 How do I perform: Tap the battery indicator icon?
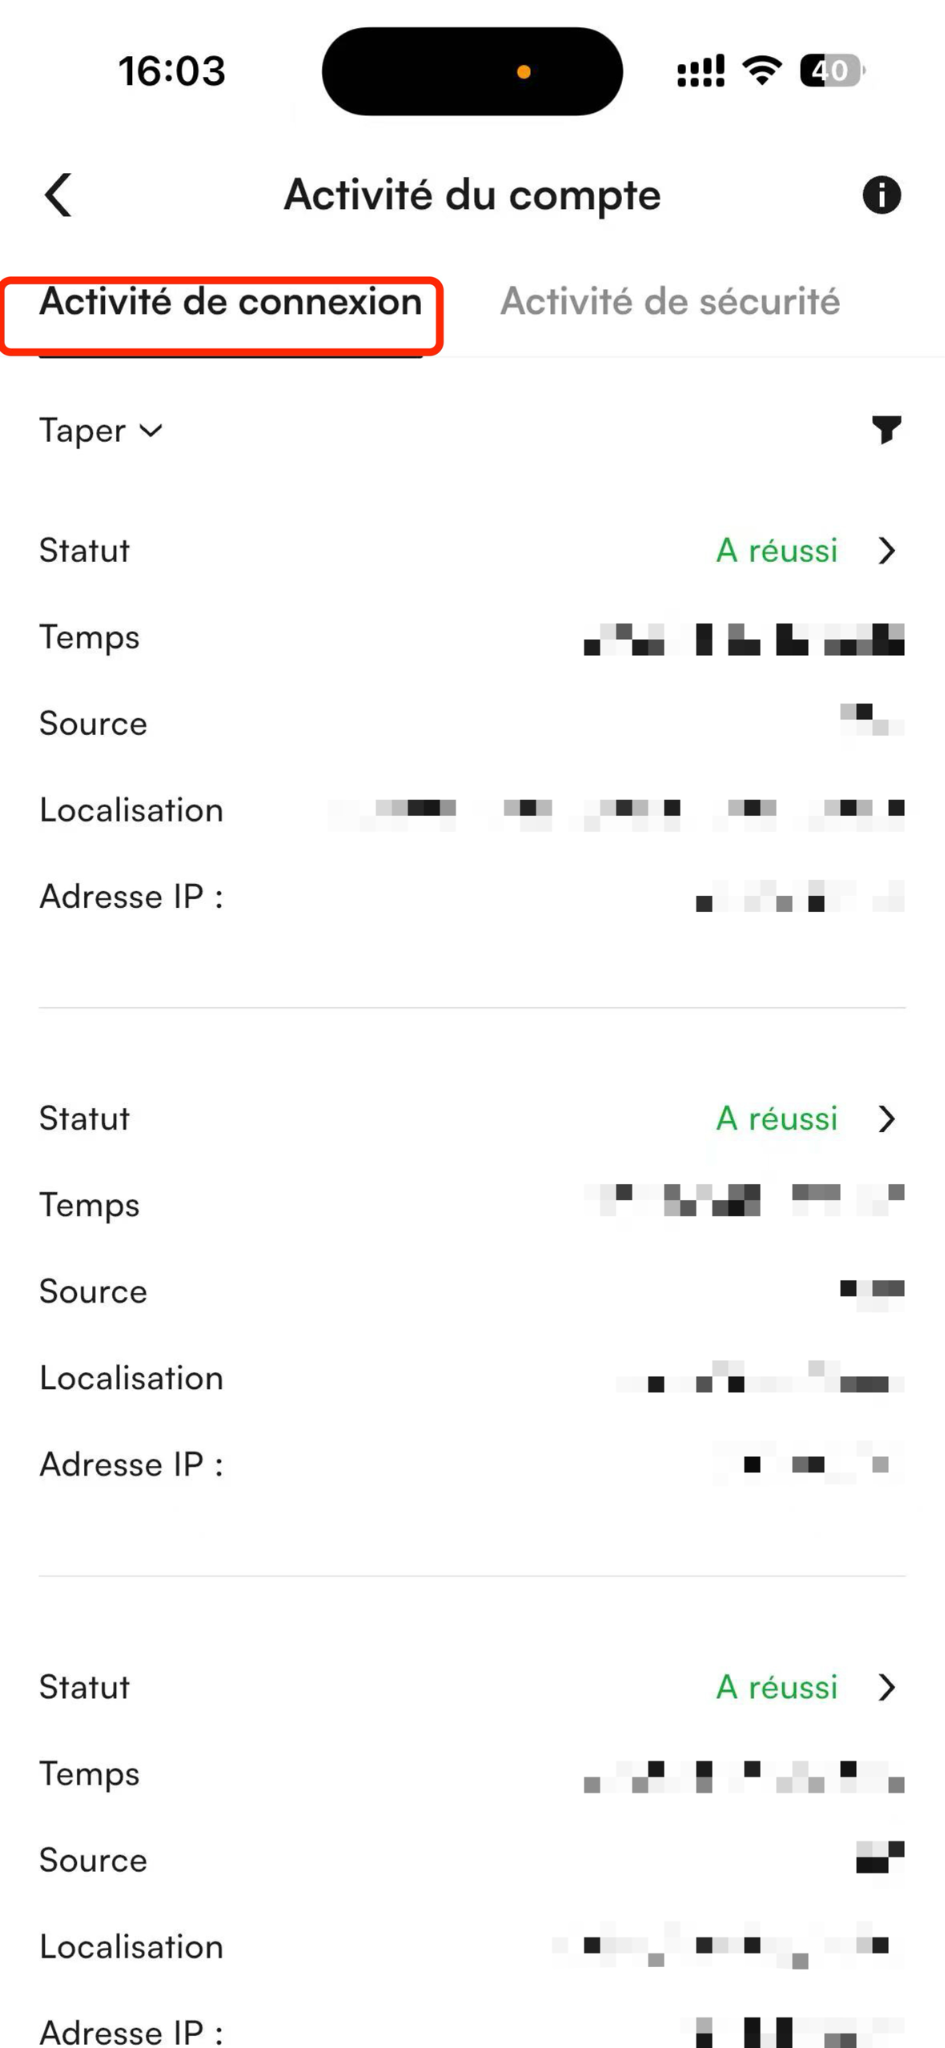coord(832,71)
